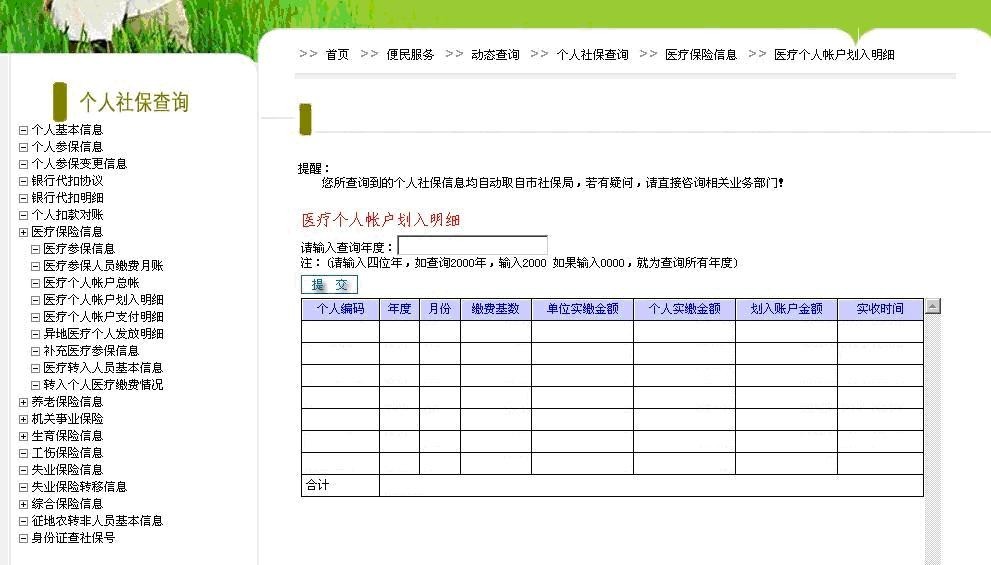The height and width of the screenshot is (565, 991).
Task: Click plus icon beside 工伤保险信息
Action: click(x=24, y=453)
